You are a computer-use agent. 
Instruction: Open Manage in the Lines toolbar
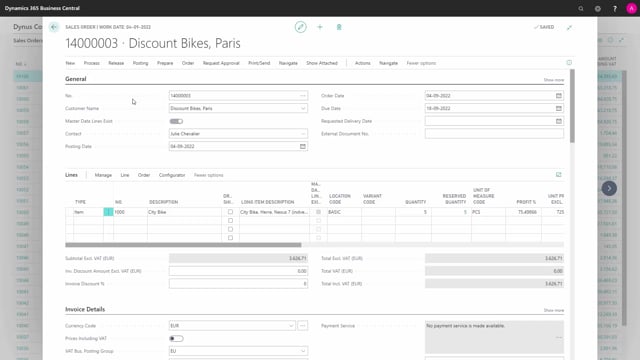tap(103, 175)
